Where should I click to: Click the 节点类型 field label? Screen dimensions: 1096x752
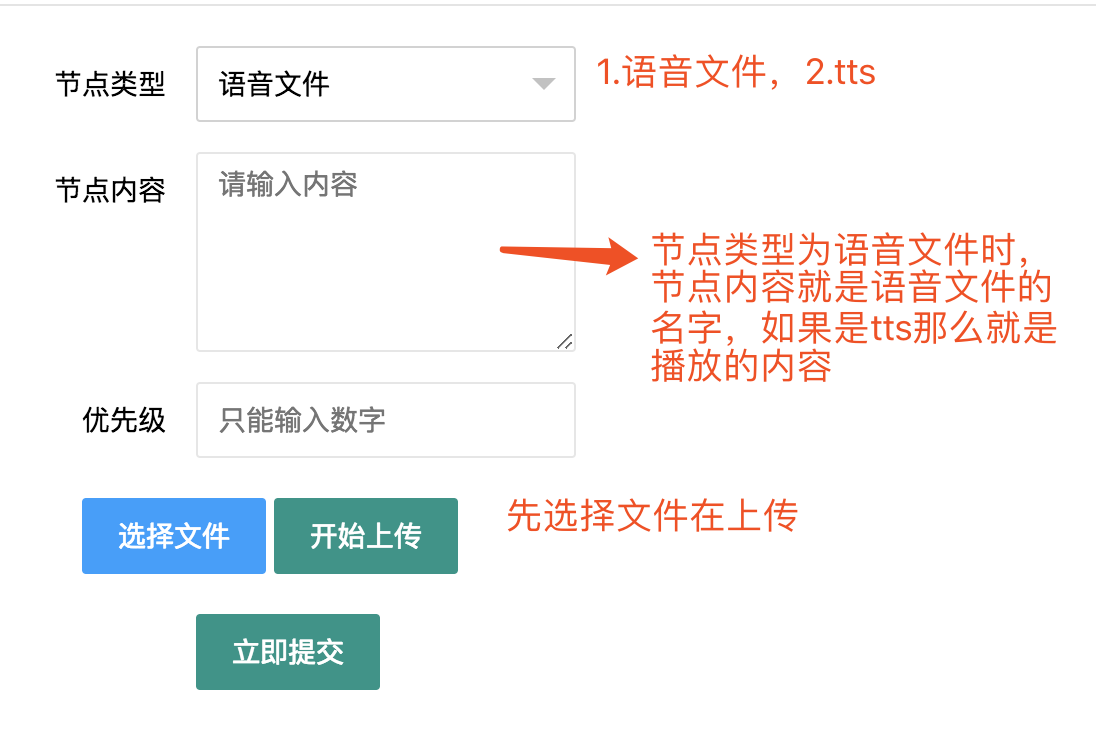[x=110, y=84]
